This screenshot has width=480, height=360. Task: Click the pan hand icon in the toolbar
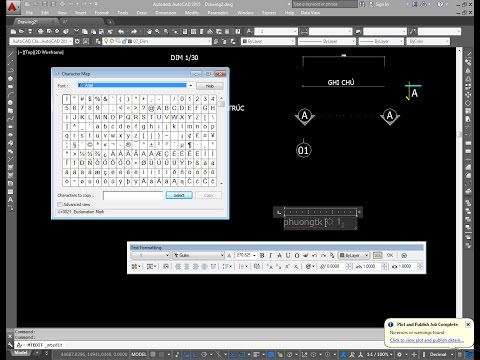(x=149, y=31)
